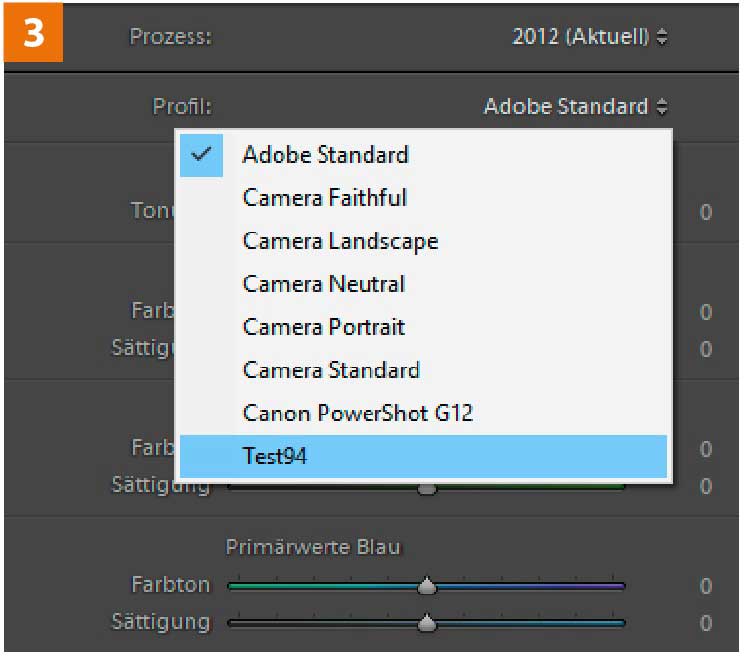Choose Camera Landscape profile
This screenshot has width=745, height=658.
coord(340,241)
